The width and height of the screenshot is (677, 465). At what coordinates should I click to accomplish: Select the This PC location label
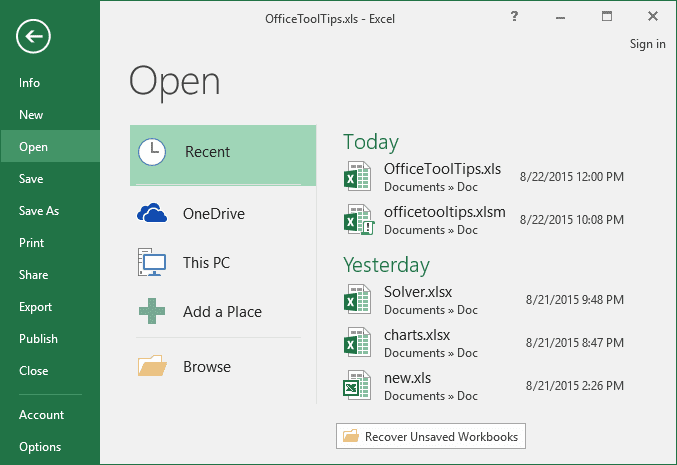tap(206, 263)
